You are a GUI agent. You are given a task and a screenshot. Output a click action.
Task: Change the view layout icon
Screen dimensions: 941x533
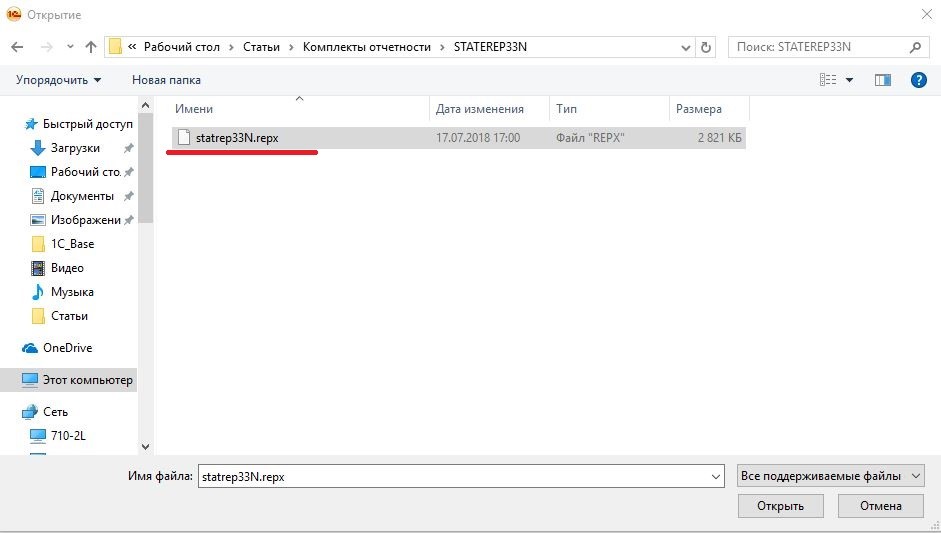pyautogui.click(x=828, y=80)
